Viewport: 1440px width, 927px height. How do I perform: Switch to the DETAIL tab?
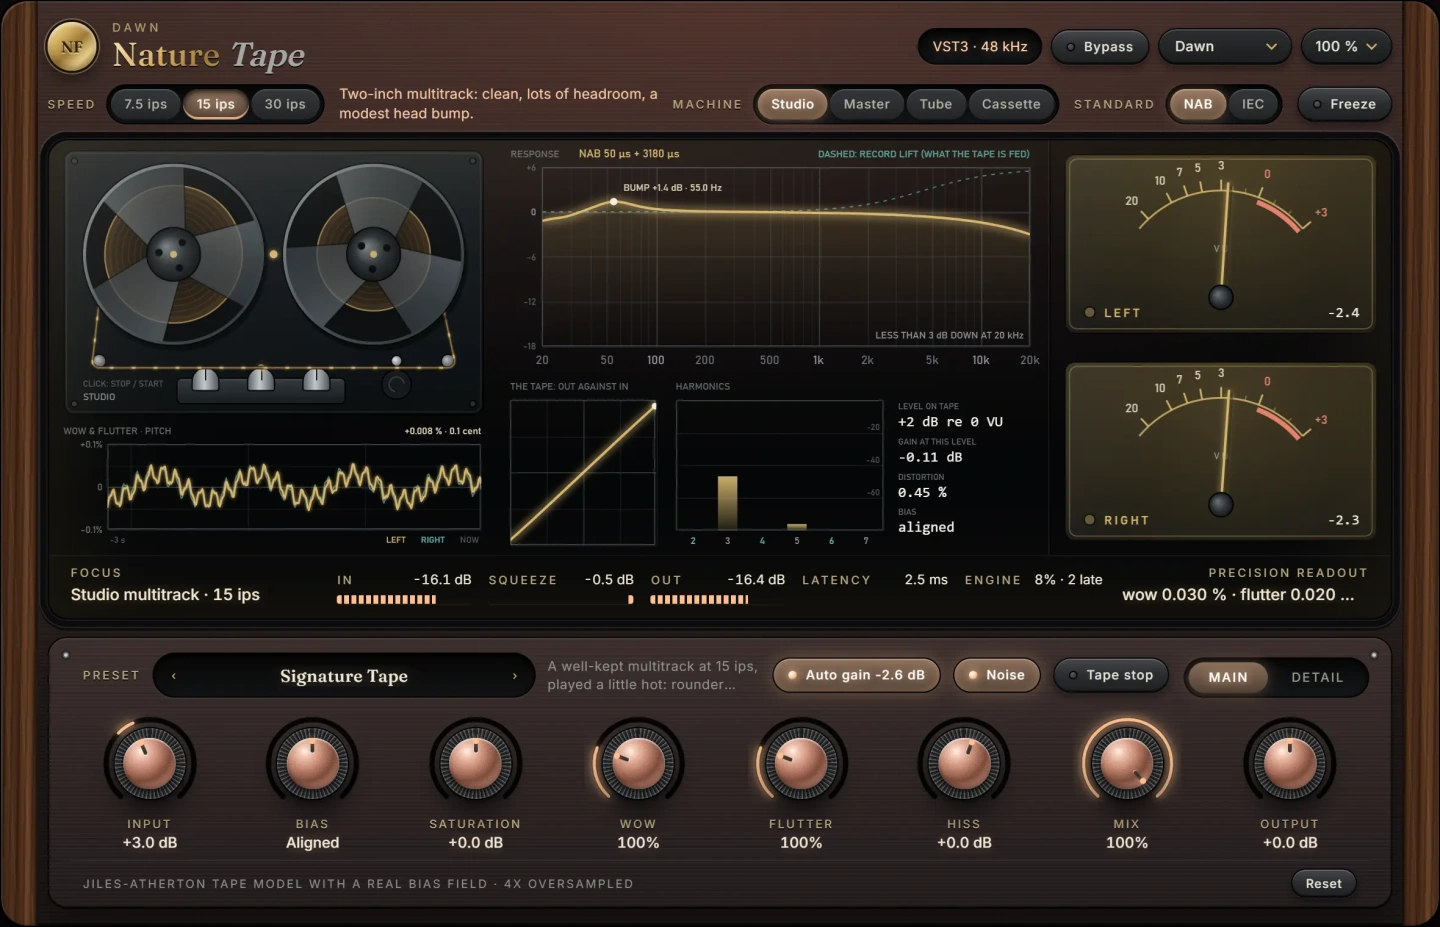pos(1317,677)
